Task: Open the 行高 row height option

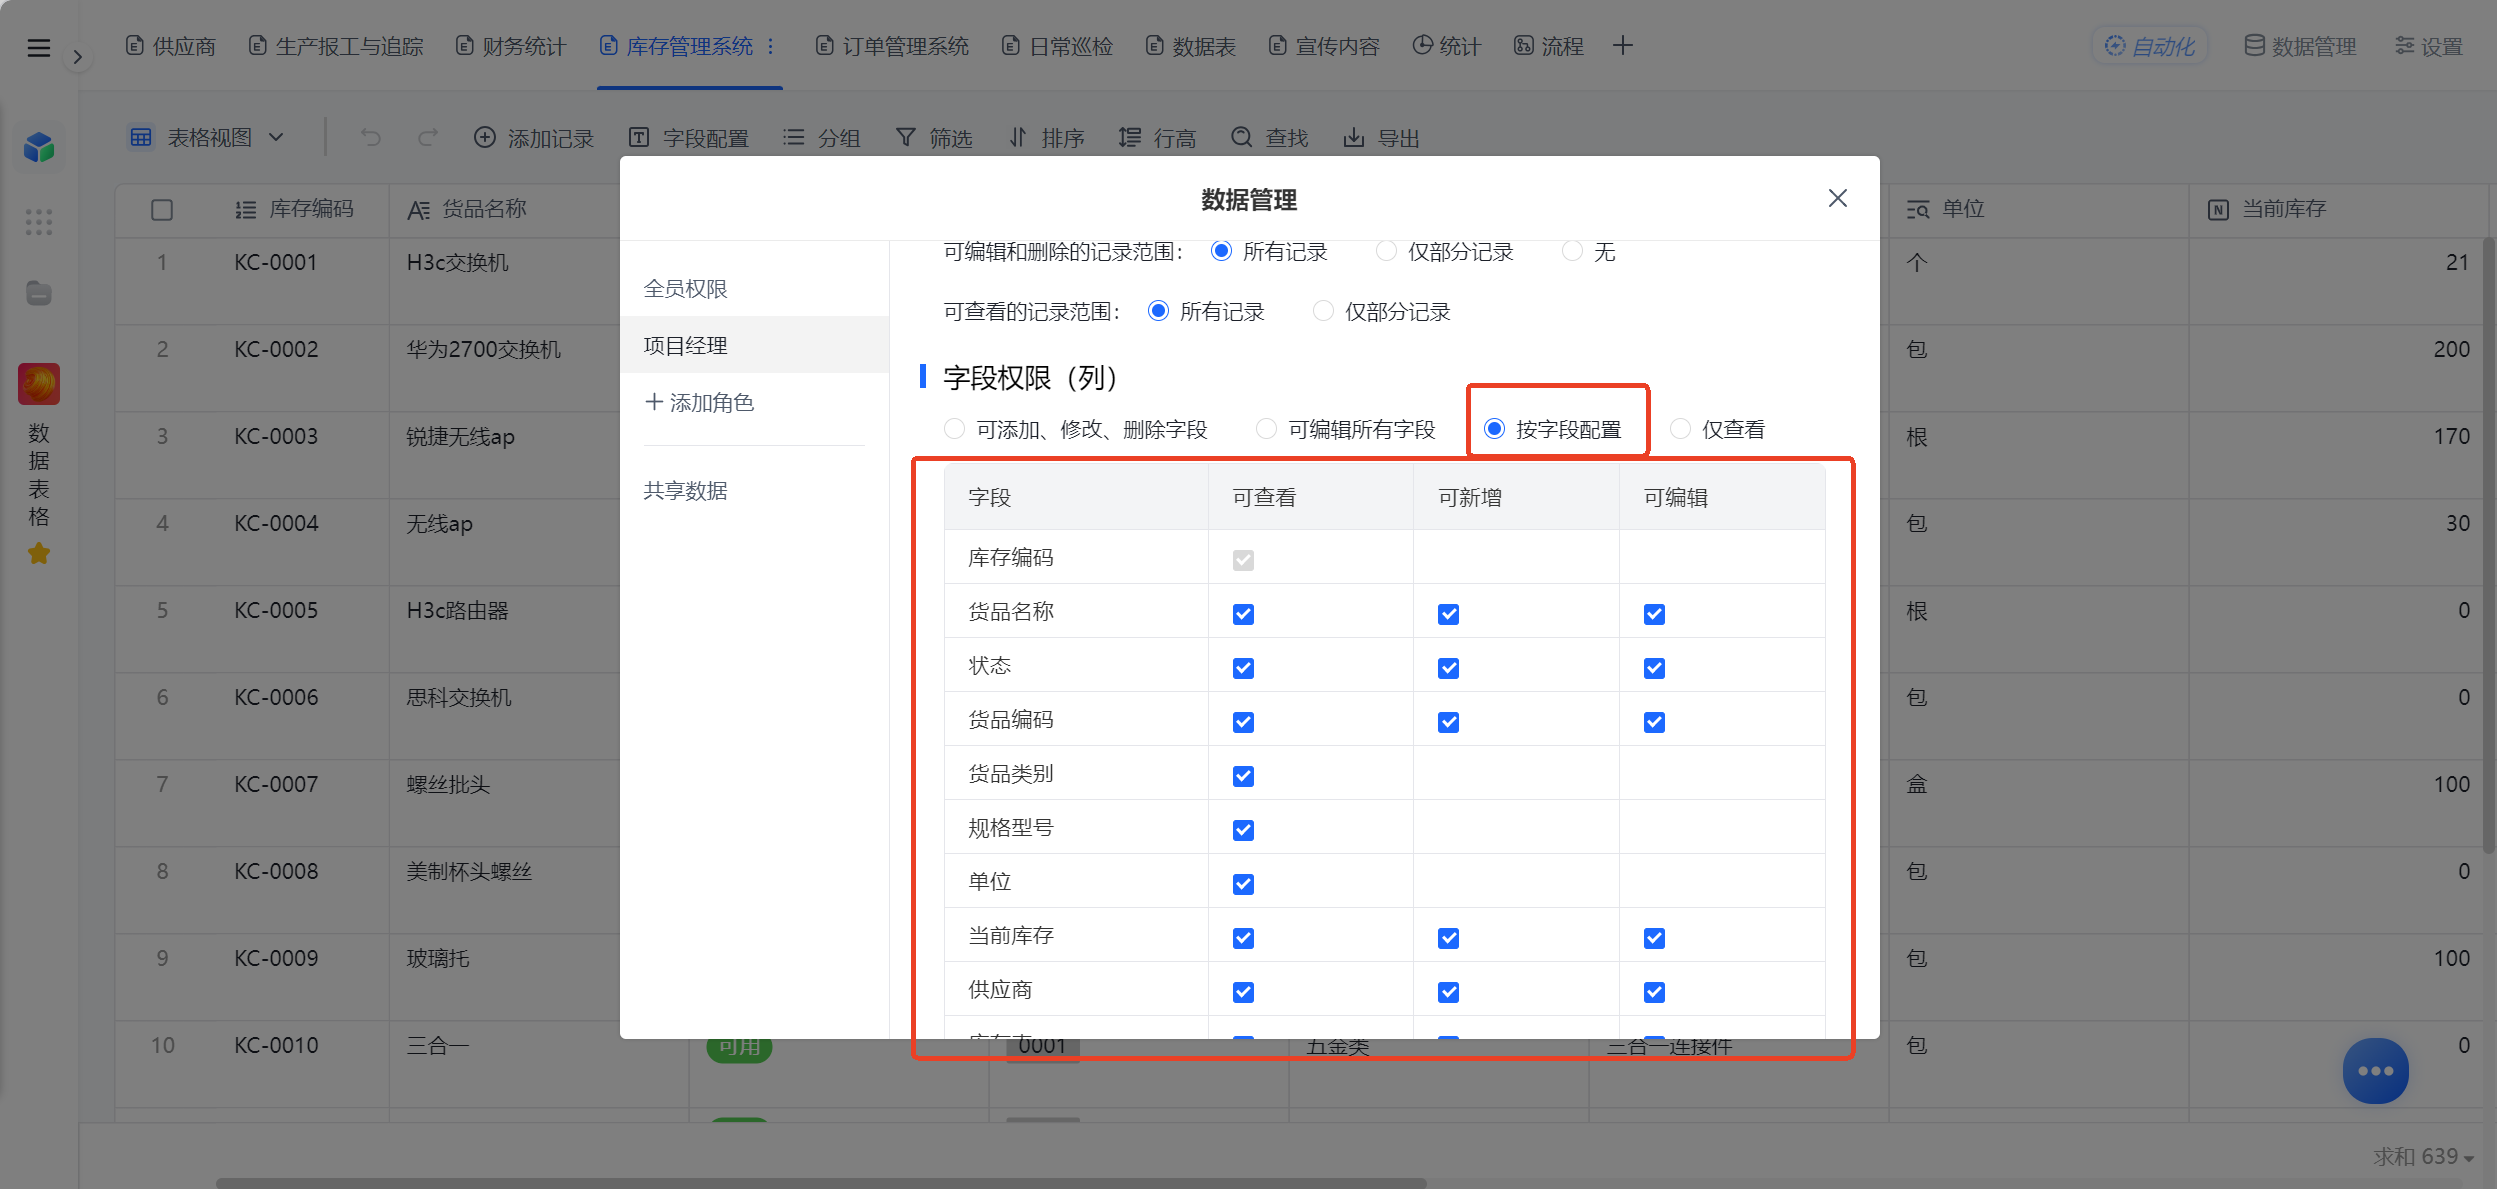Action: click(1158, 138)
